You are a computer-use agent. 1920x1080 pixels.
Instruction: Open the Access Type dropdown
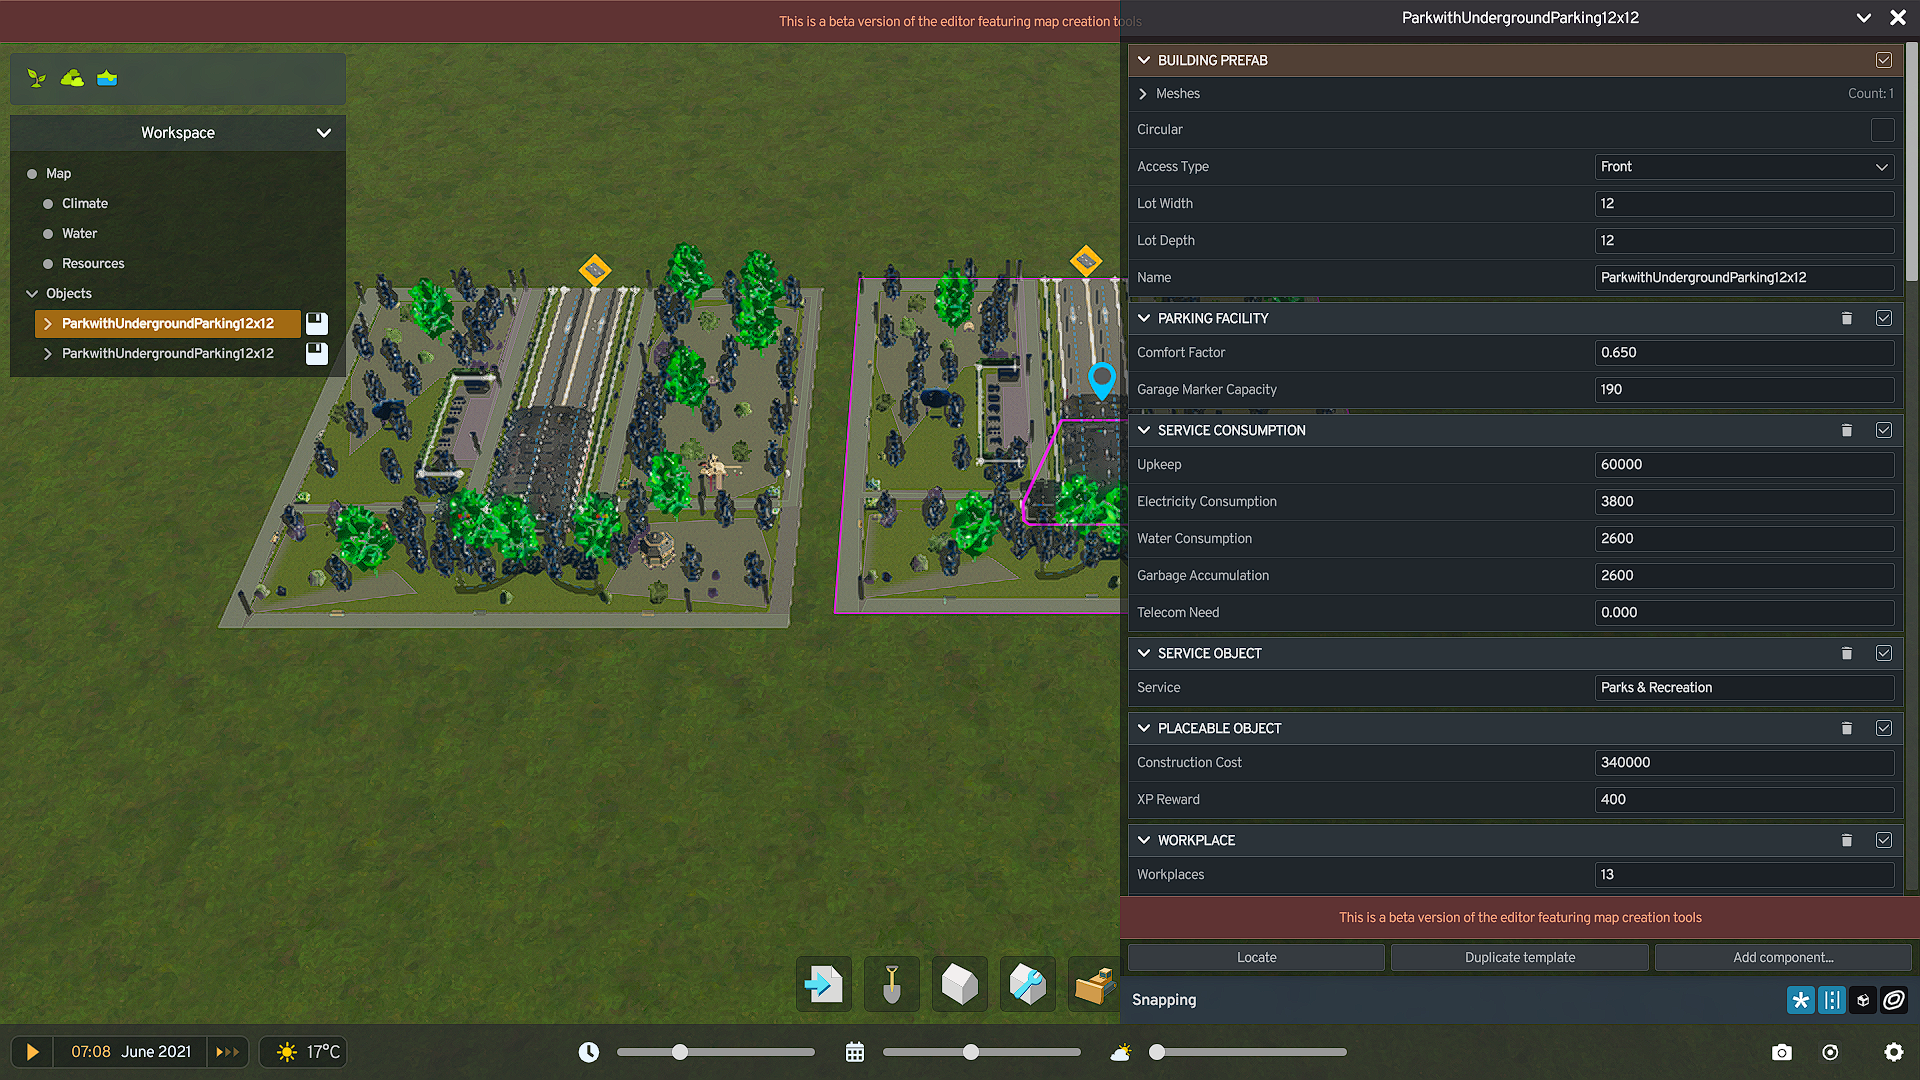pyautogui.click(x=1744, y=167)
